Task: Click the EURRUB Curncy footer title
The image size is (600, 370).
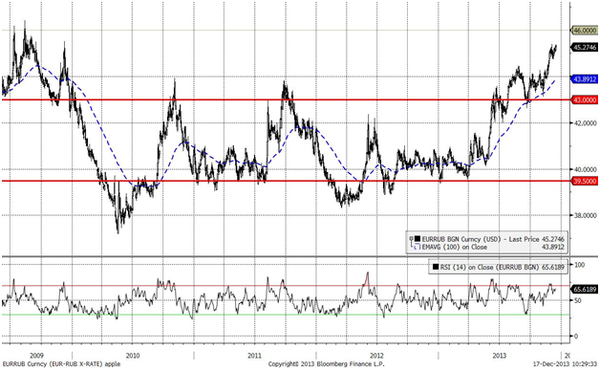Action: click(62, 363)
